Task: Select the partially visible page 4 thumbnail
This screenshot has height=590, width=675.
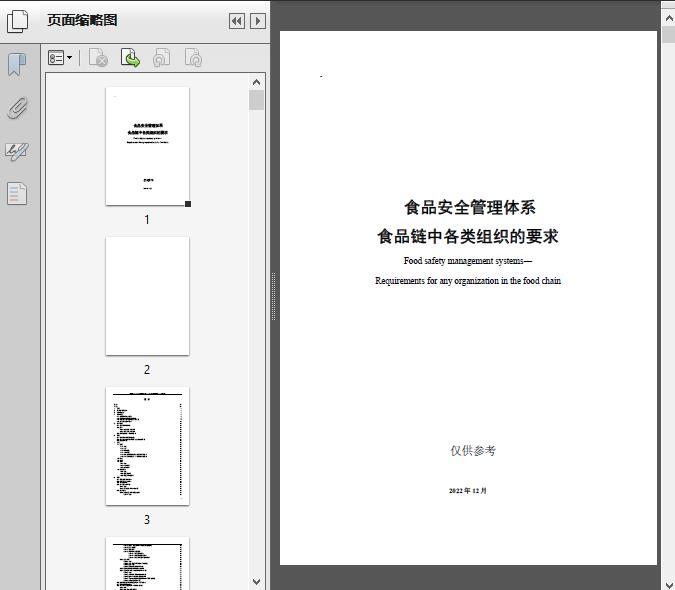Action: [x=147, y=563]
